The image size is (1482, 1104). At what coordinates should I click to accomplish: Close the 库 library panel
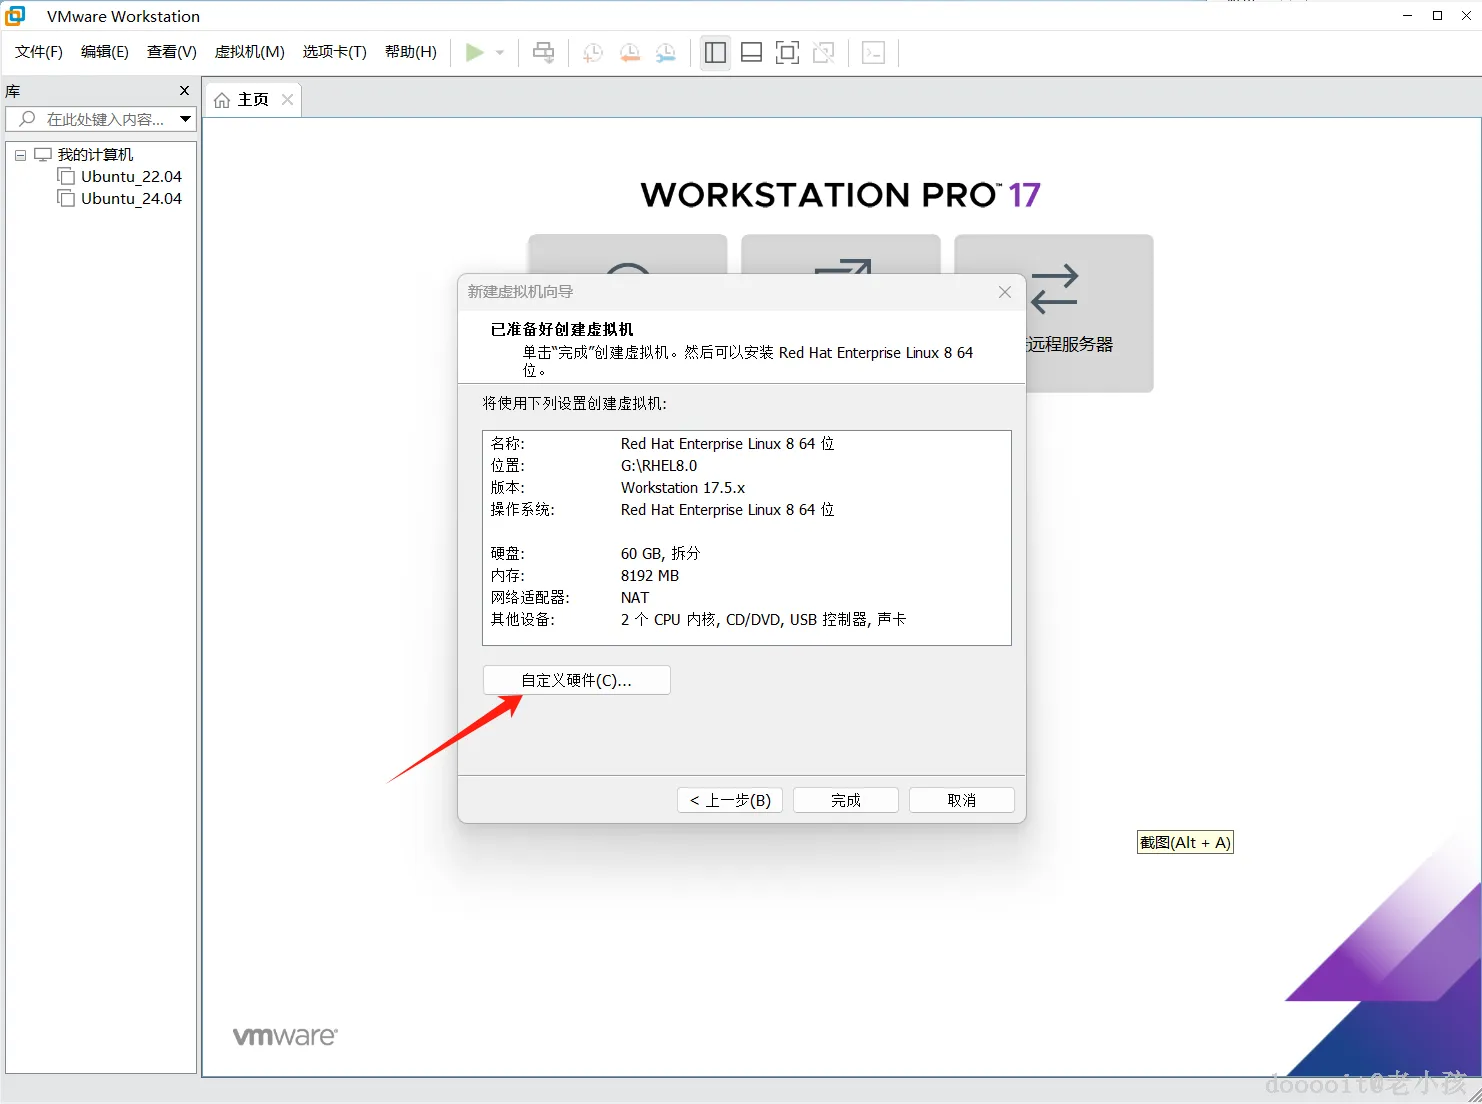click(184, 91)
